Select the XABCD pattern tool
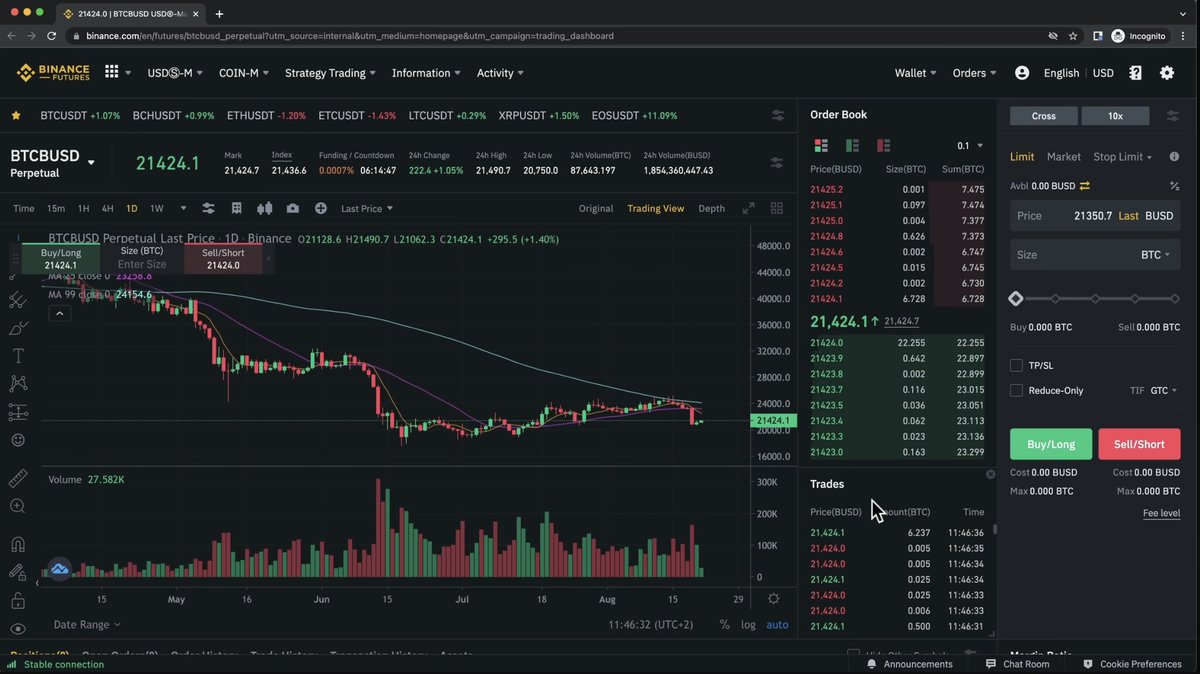1200x674 pixels. pos(17,383)
